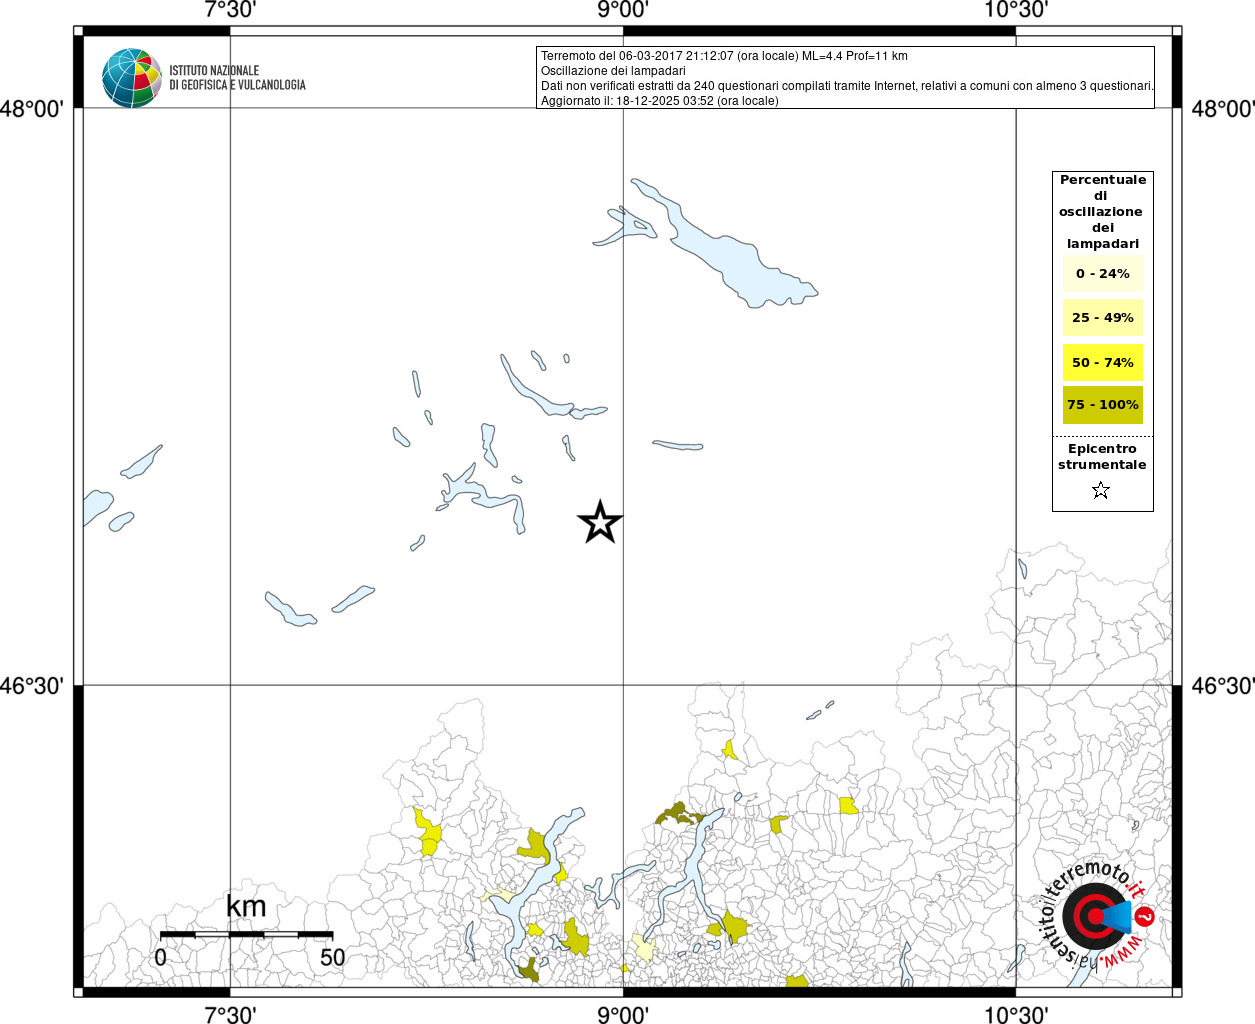The height and width of the screenshot is (1024, 1255).
Task: Click the scale bar '50' value
Action: point(333,957)
